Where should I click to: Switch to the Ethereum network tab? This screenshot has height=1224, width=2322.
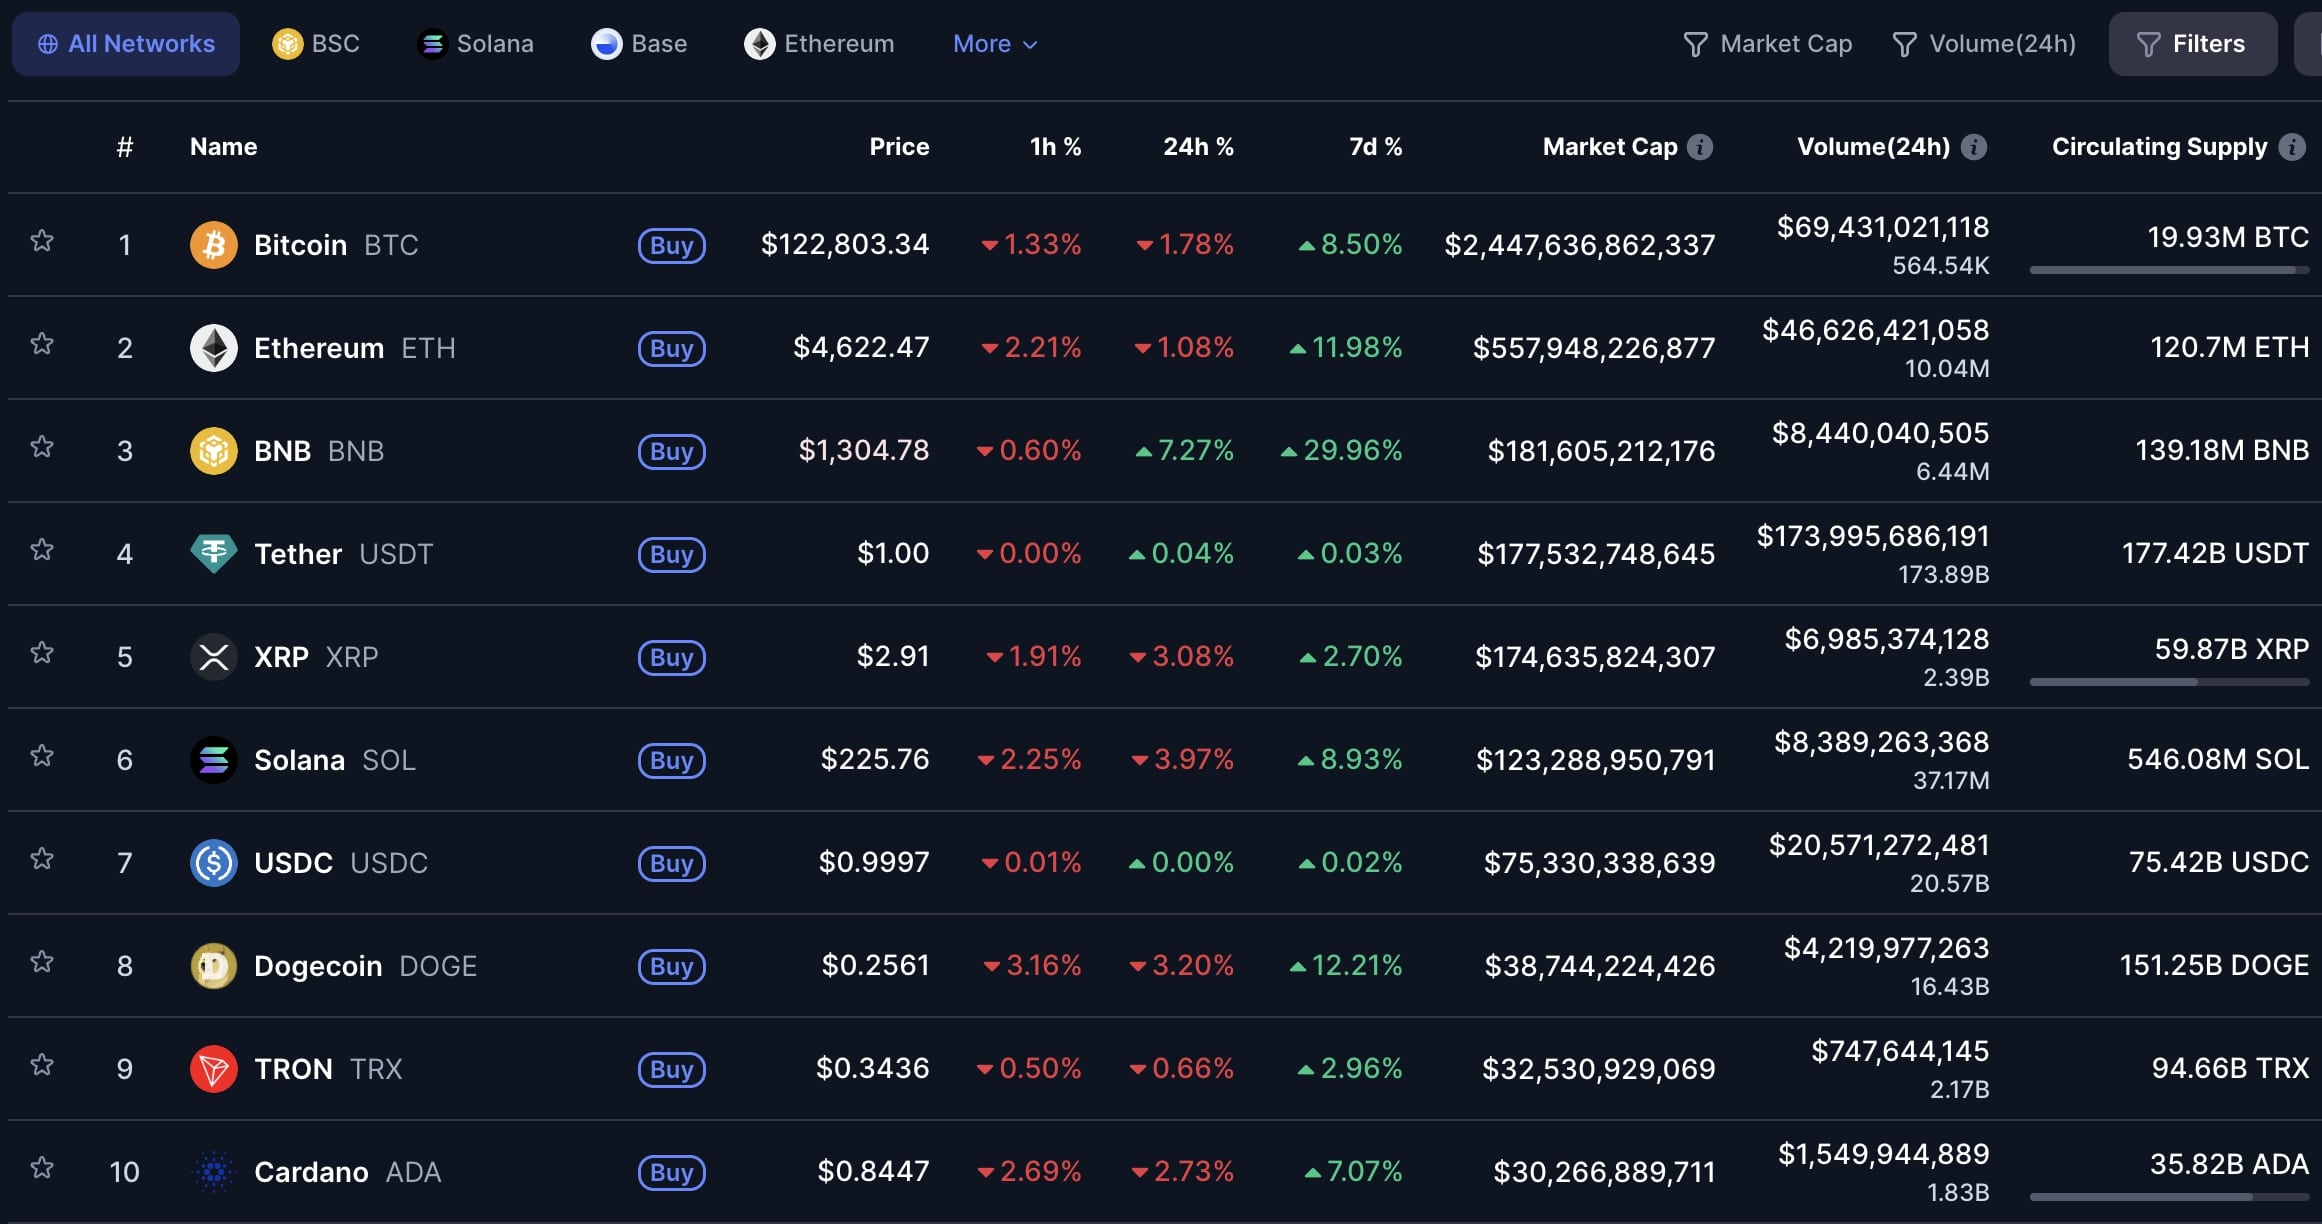[x=819, y=44]
